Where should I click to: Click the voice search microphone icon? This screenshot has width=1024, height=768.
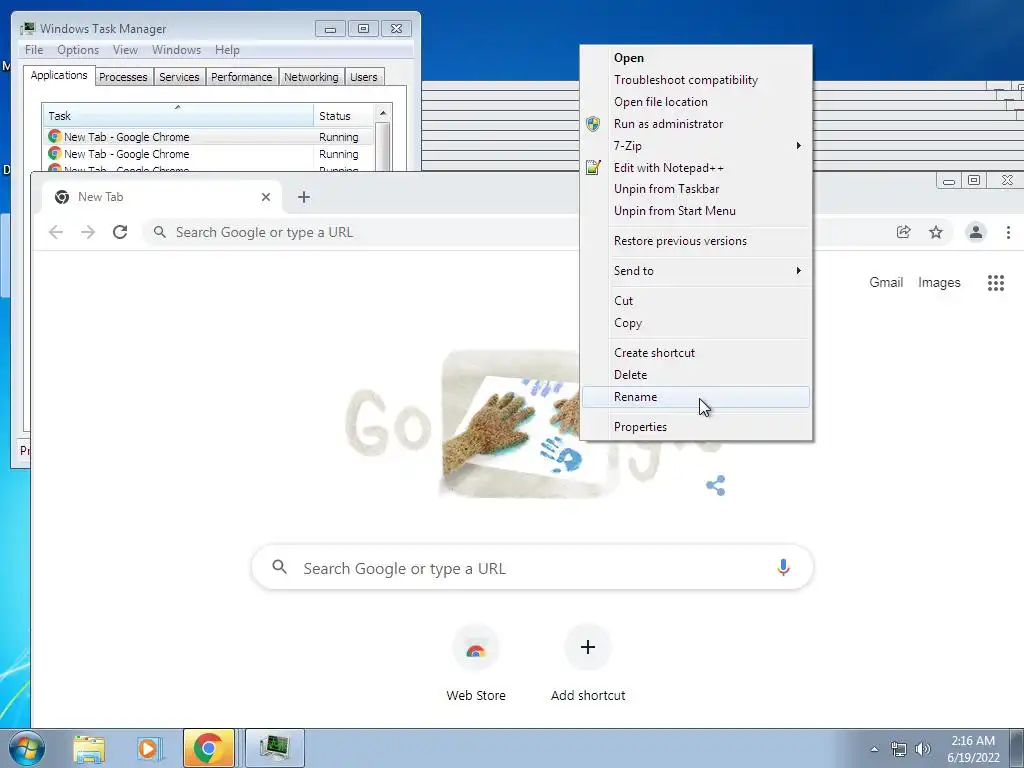(x=783, y=568)
